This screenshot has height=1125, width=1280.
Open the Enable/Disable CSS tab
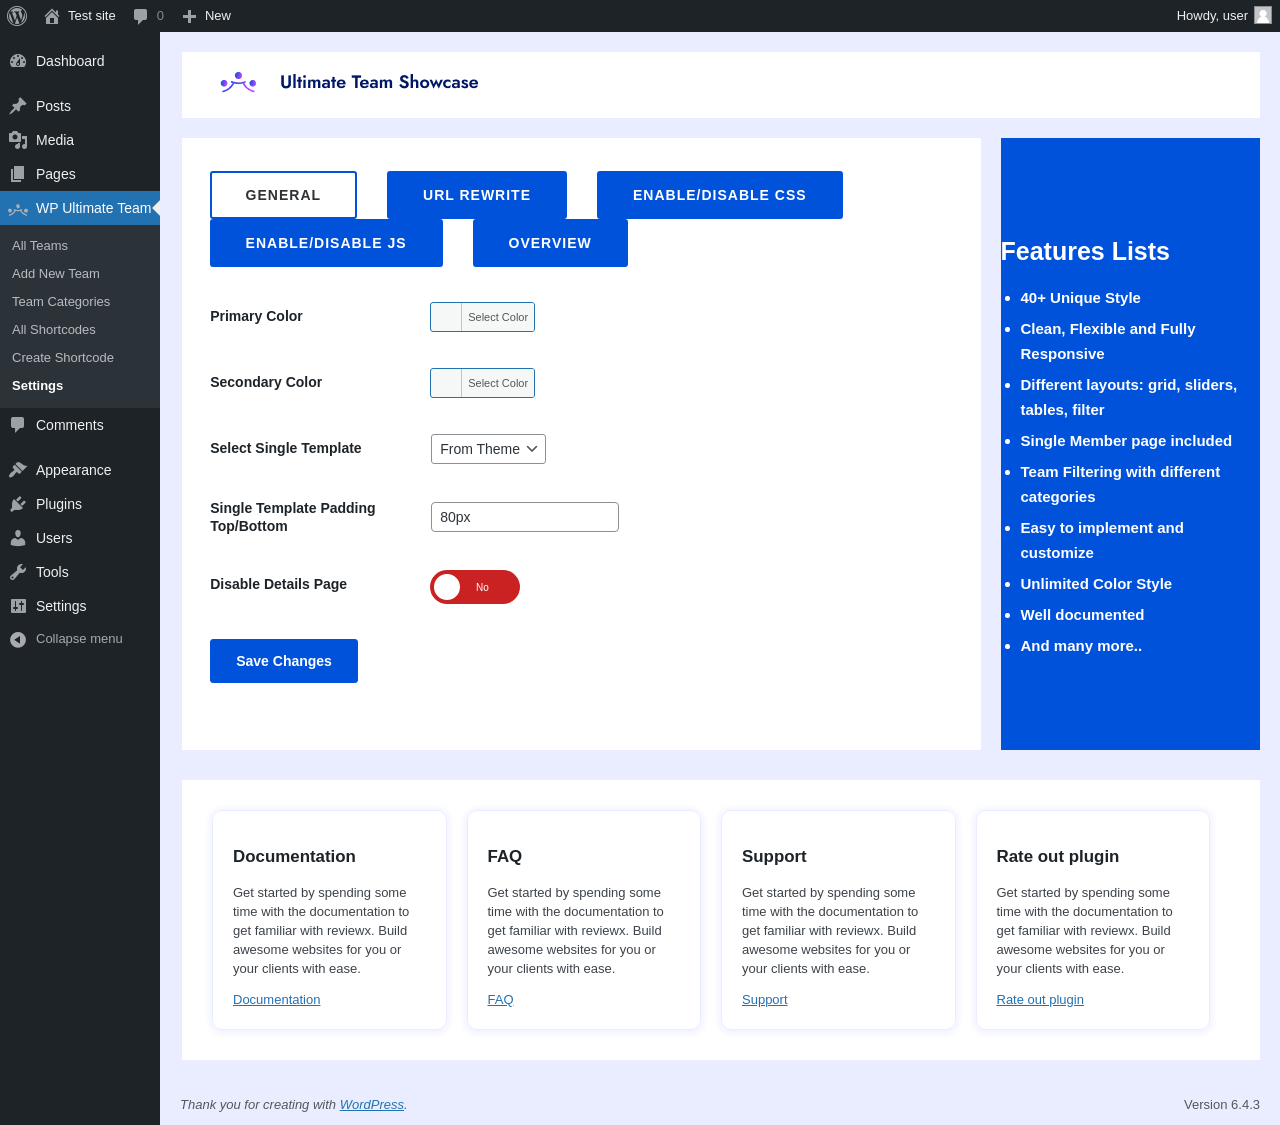(x=720, y=195)
